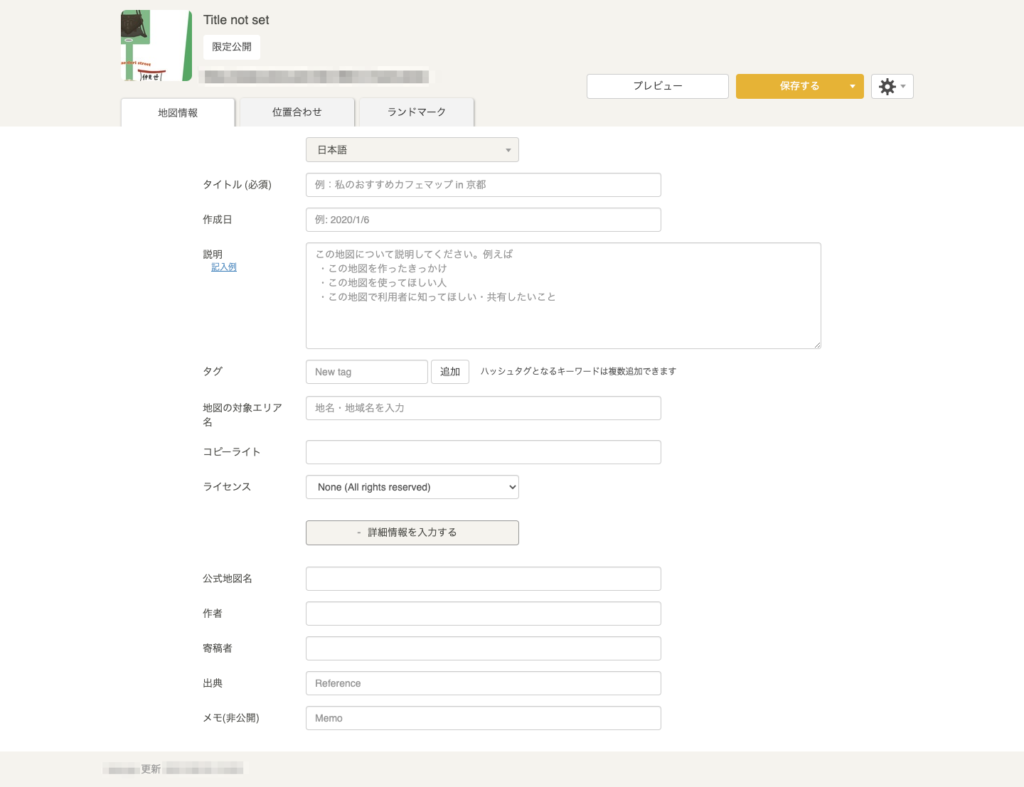
Task: Collapse the 詳細情報を入力する section
Action: 412,533
